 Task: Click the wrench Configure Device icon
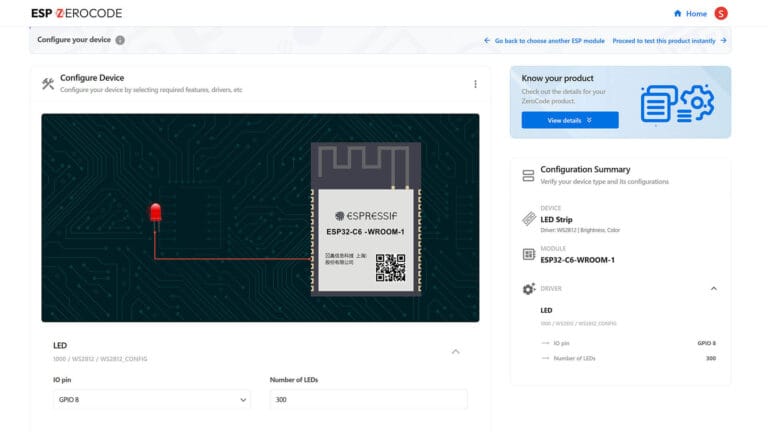coord(48,84)
